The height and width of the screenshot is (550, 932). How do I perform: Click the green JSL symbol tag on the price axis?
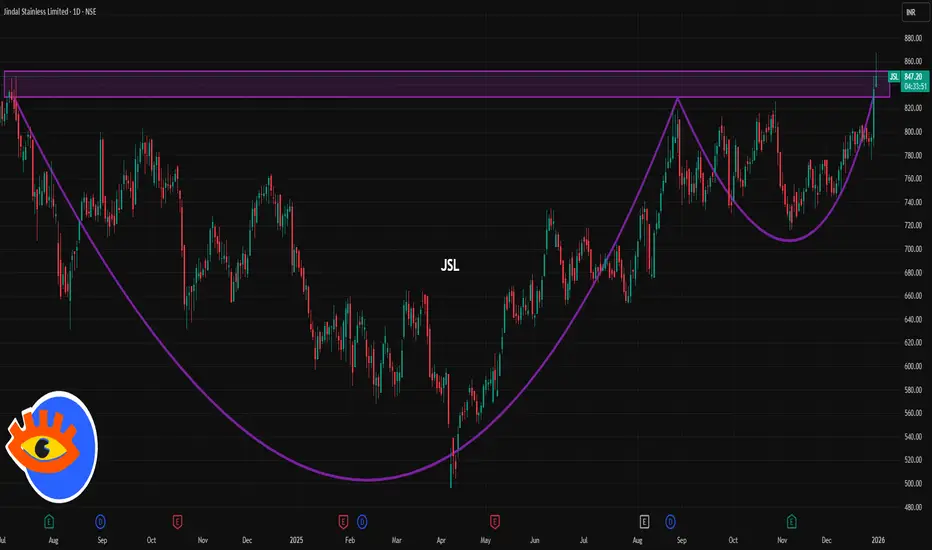[x=894, y=77]
